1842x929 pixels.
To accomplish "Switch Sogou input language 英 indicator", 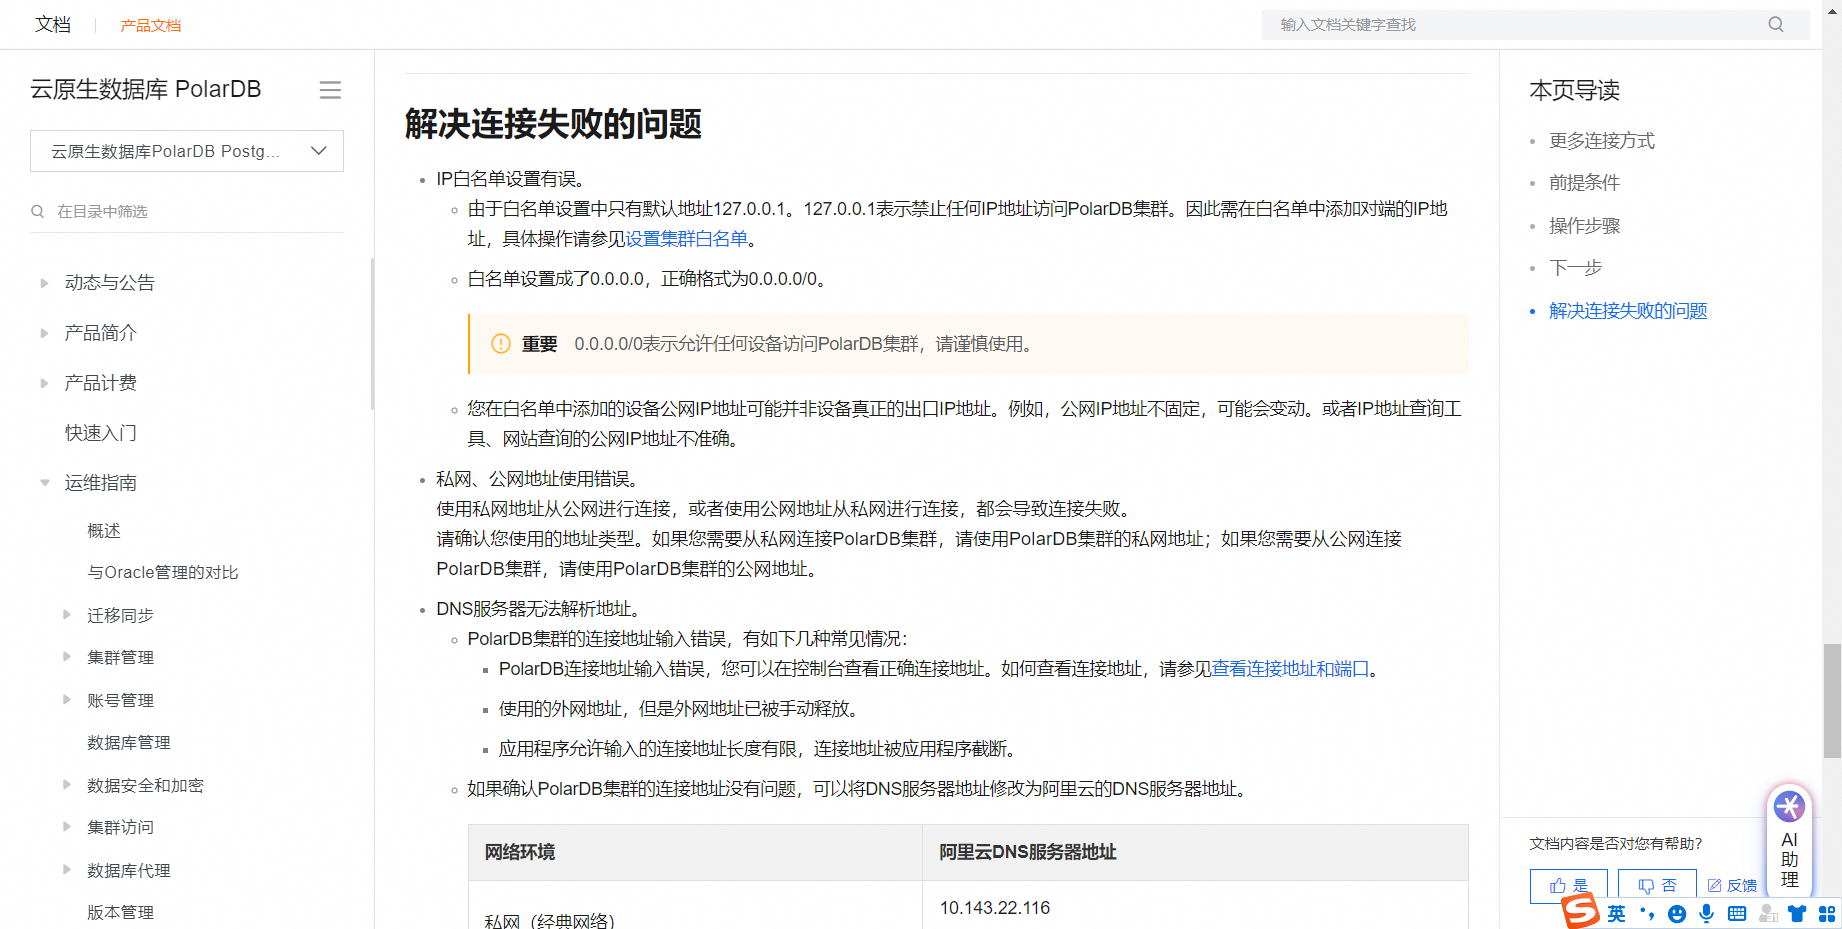I will coord(1616,913).
